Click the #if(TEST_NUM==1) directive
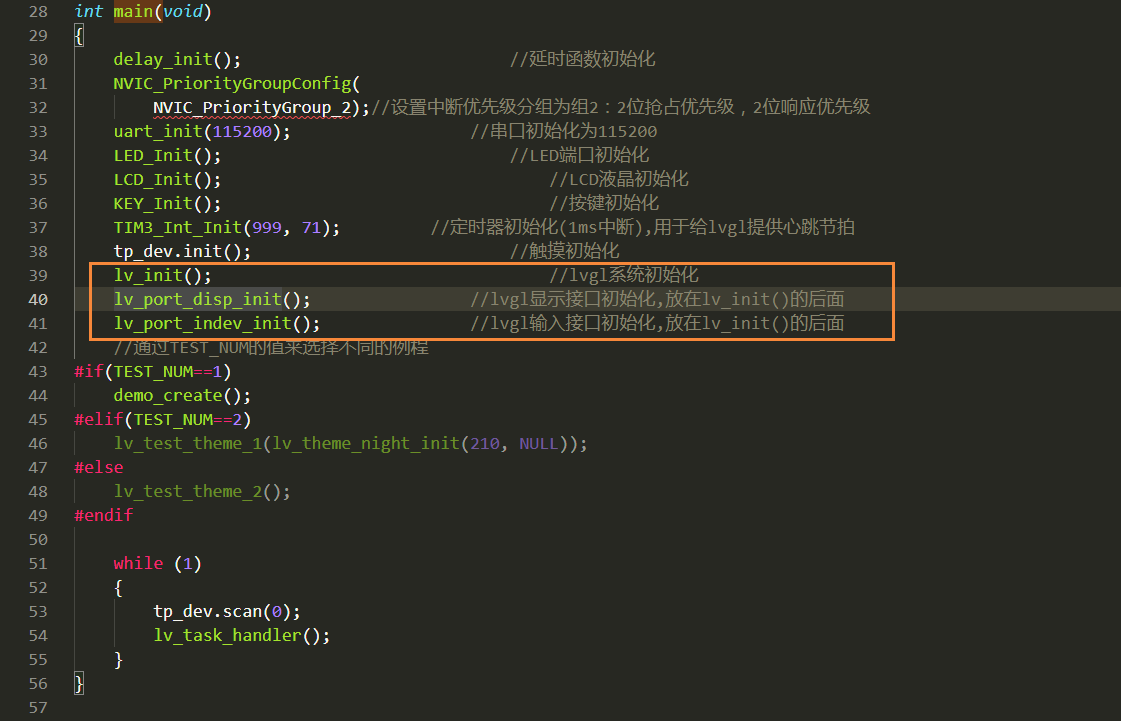 [153, 372]
